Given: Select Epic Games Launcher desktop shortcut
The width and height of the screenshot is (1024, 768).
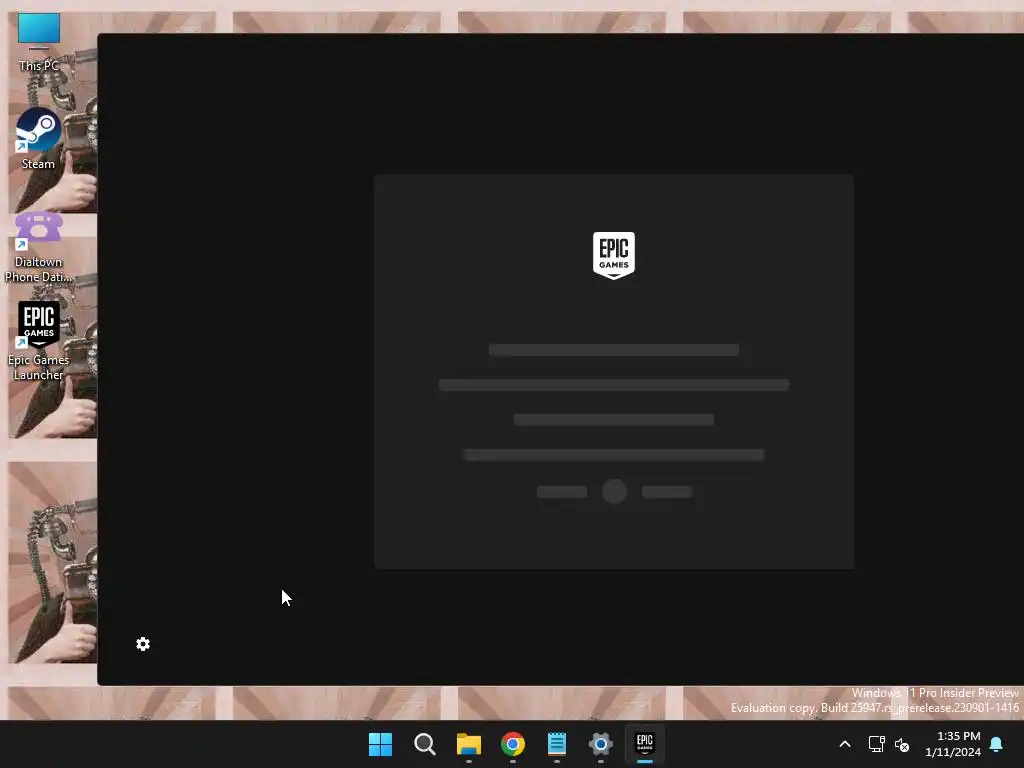Looking at the screenshot, I should pyautogui.click(x=39, y=341).
